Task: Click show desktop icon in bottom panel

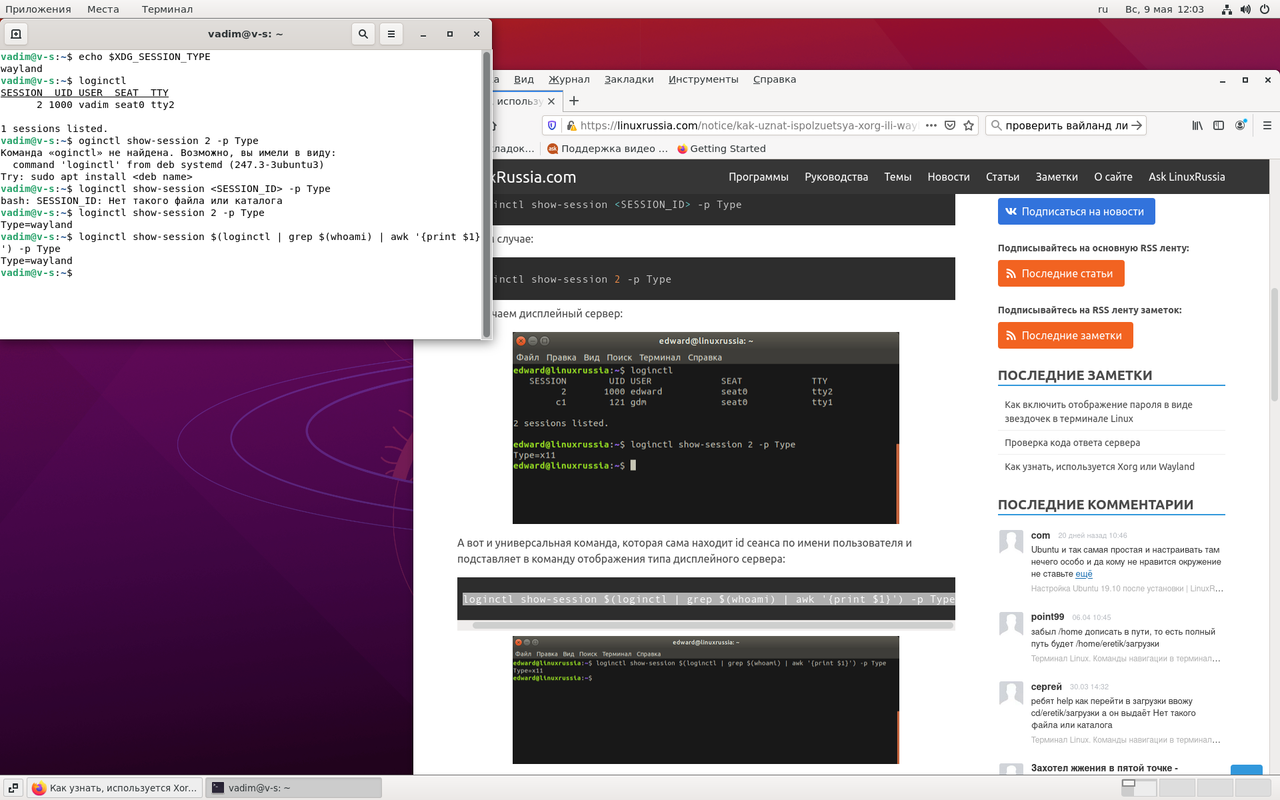Action: [14, 788]
